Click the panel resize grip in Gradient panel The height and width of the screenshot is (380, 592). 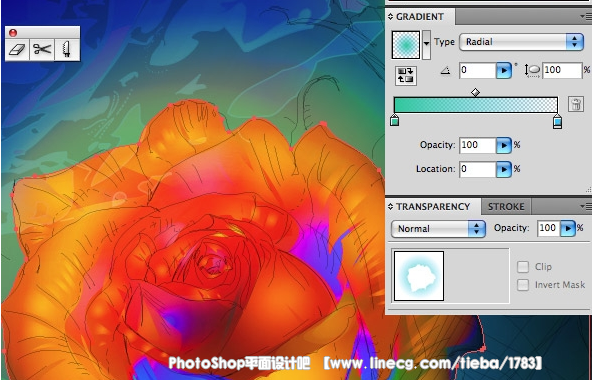tap(588, 189)
